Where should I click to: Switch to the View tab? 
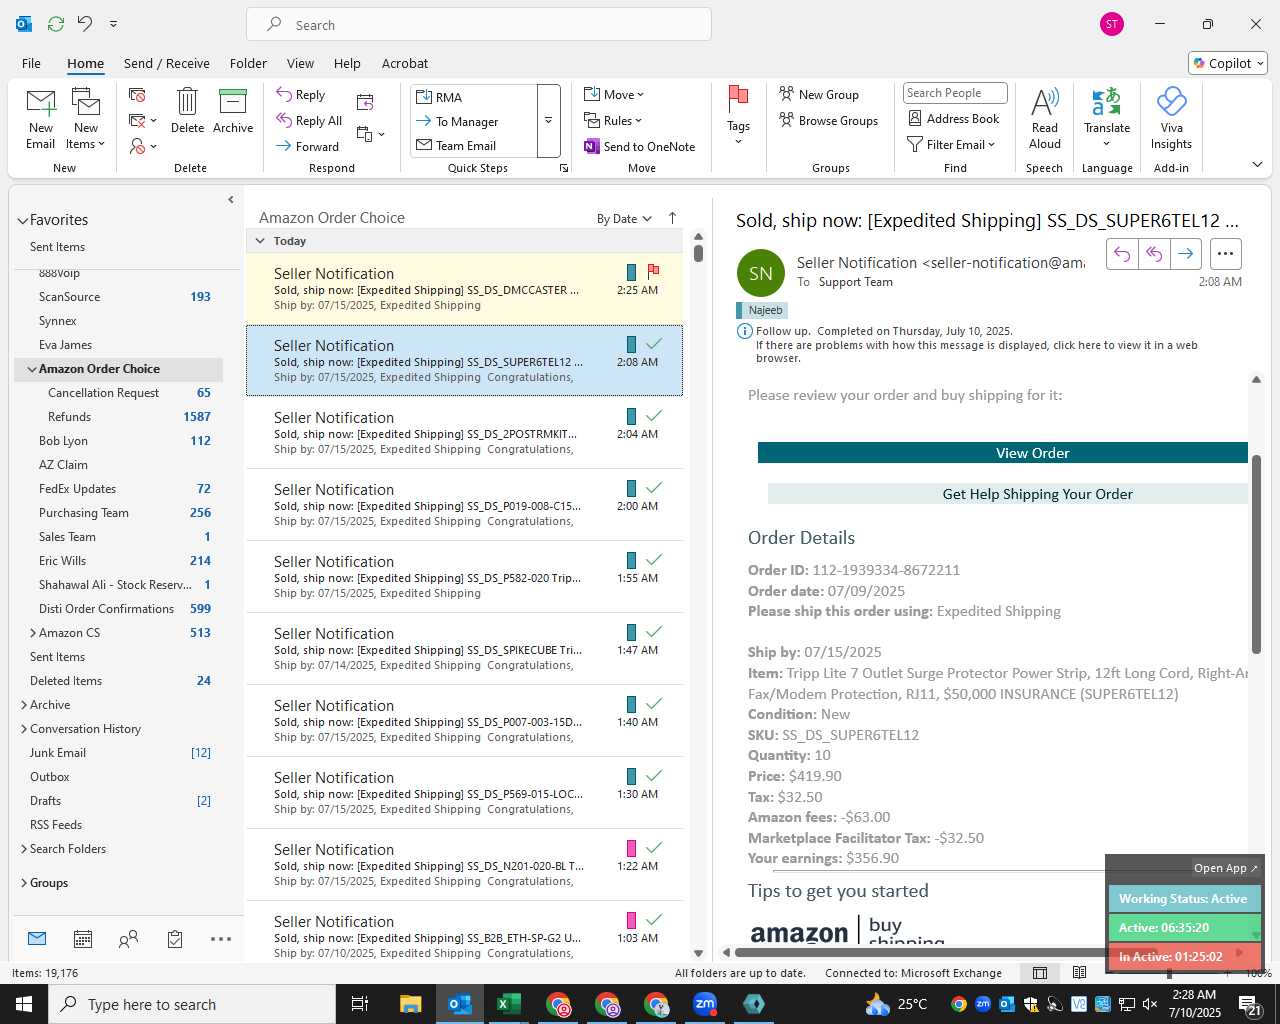pyautogui.click(x=300, y=63)
